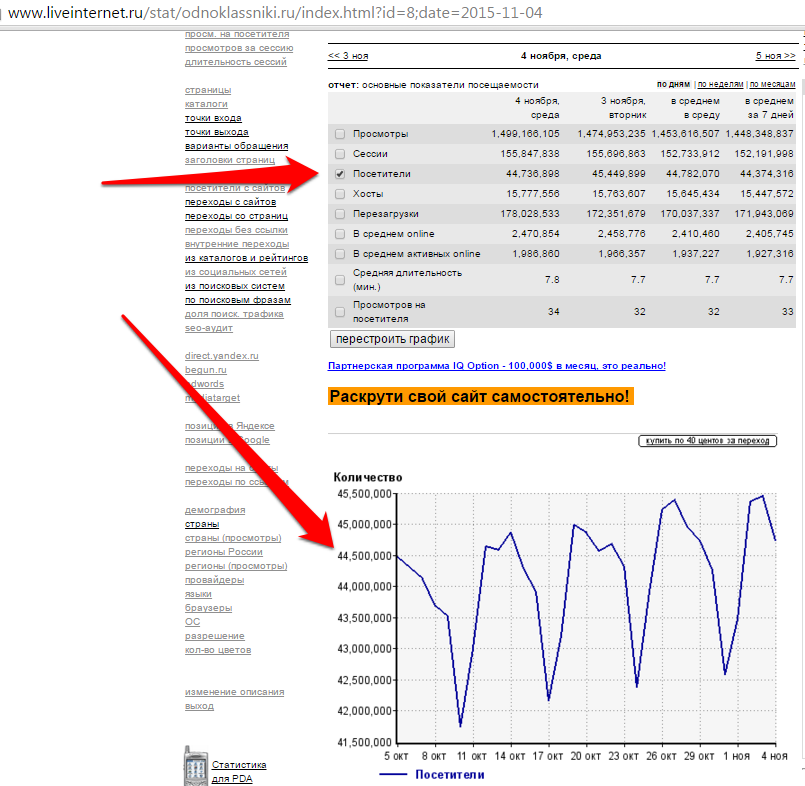
Task: Open точки входа in sidebar
Action: pos(213,118)
